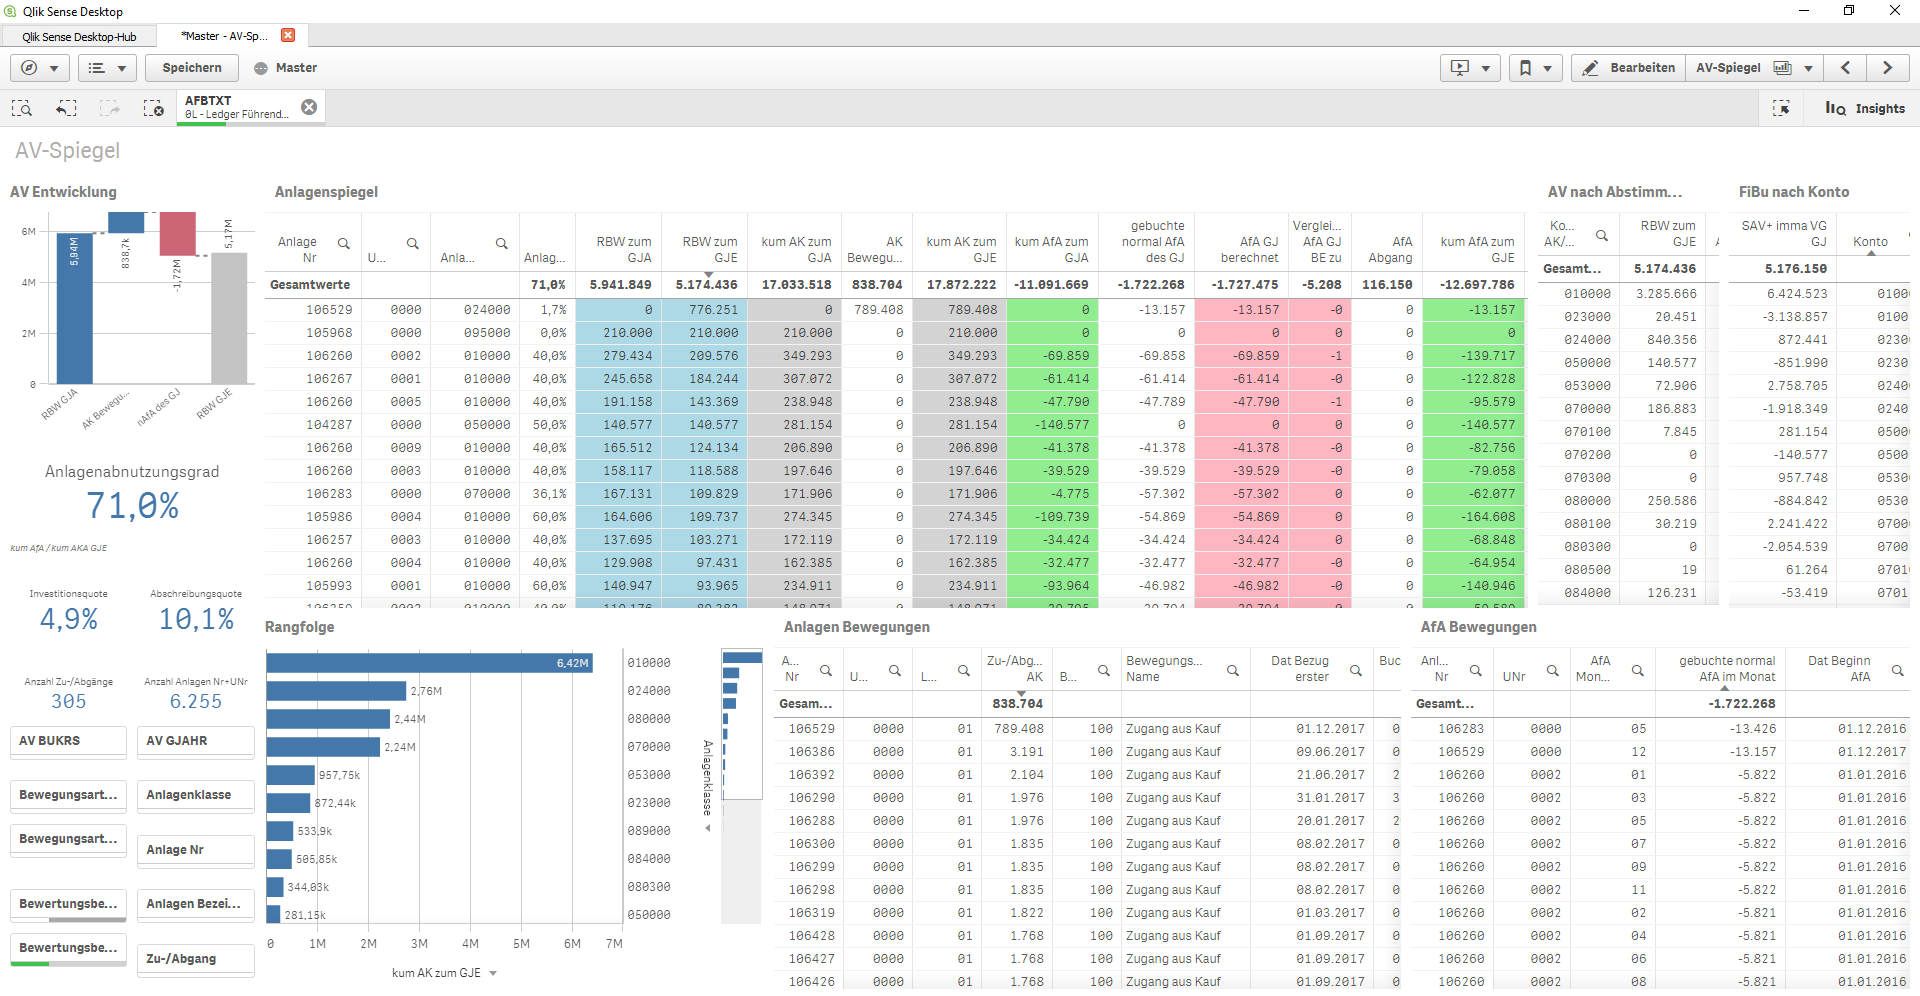Search AfA Mon... column in AfA Bewegungen
The width and height of the screenshot is (1920, 996).
1638,670
